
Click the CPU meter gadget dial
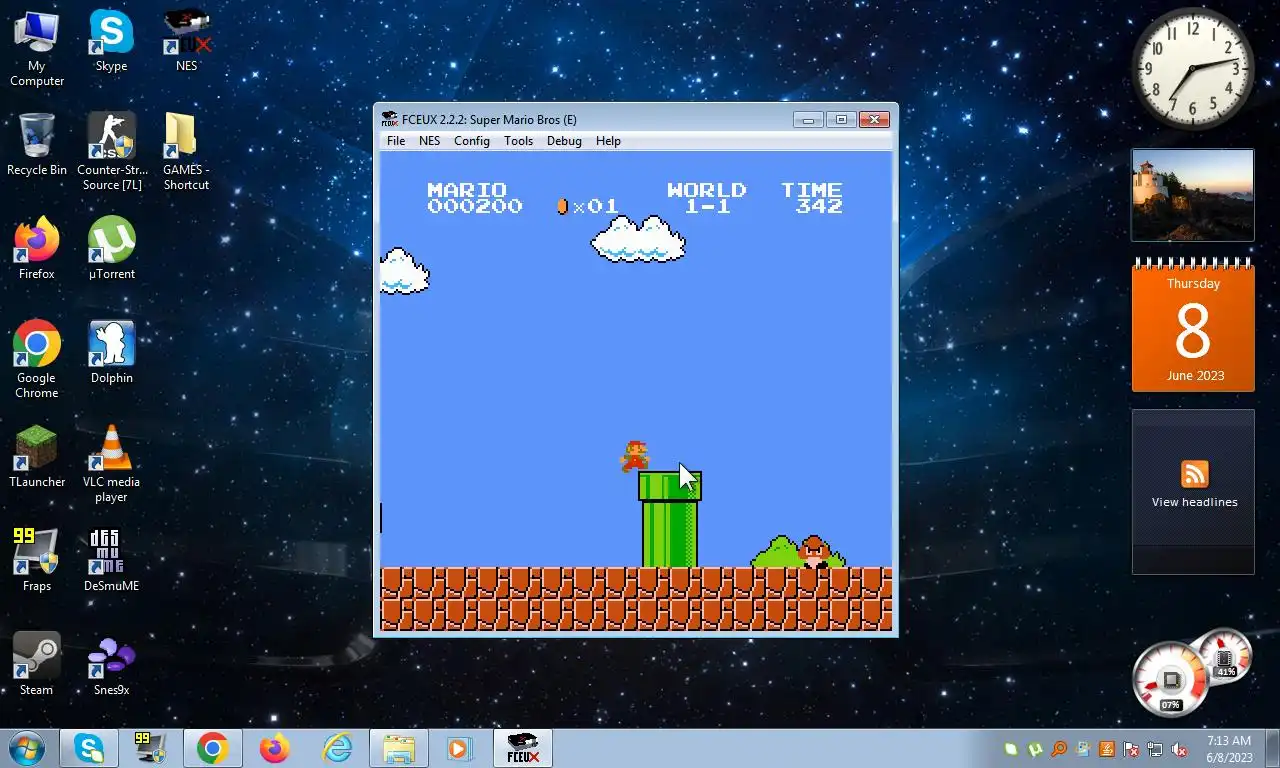pos(1170,681)
